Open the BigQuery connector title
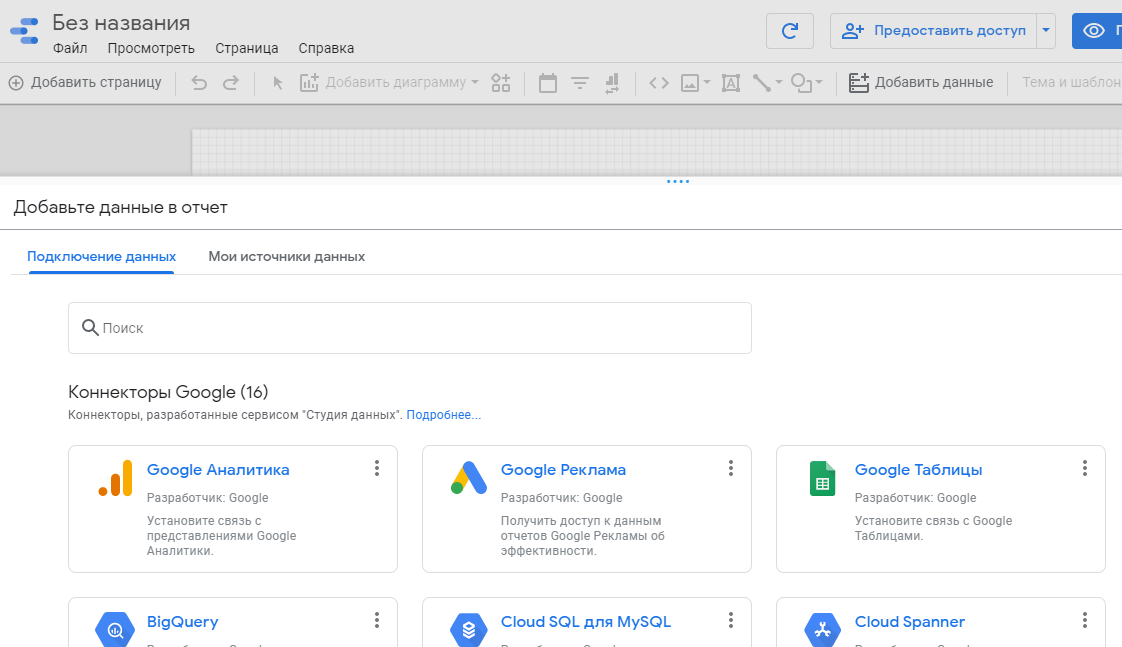 [182, 622]
